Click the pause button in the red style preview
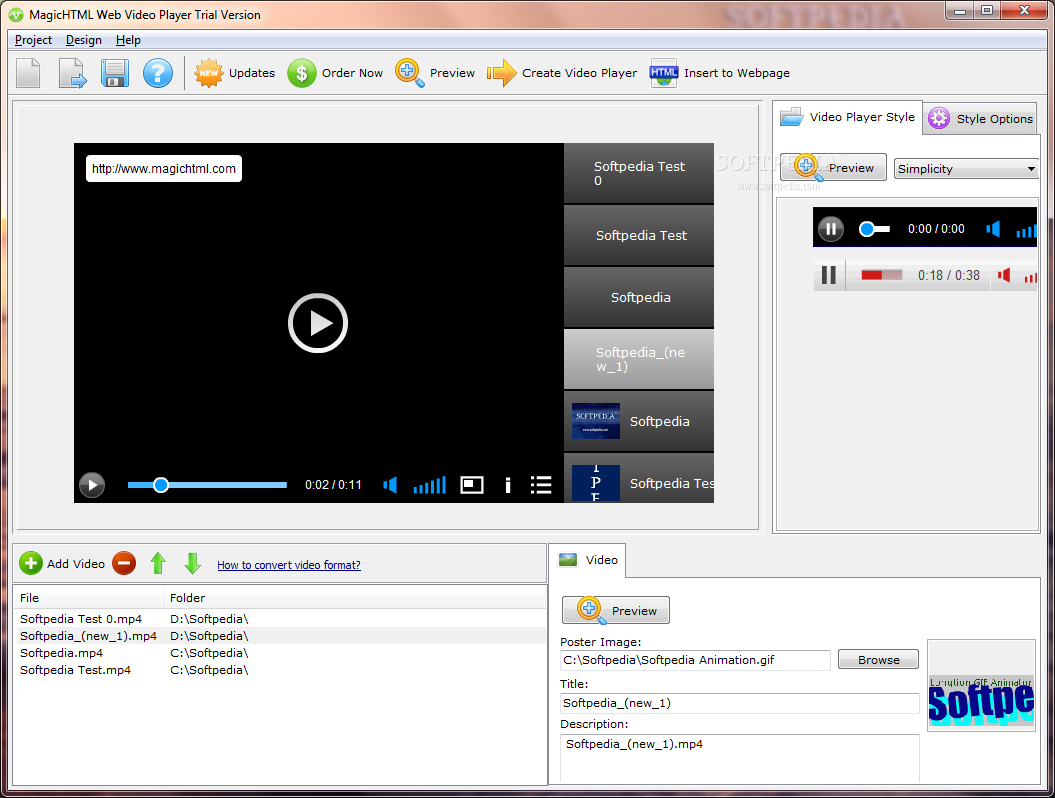The width and height of the screenshot is (1055, 798). (829, 275)
